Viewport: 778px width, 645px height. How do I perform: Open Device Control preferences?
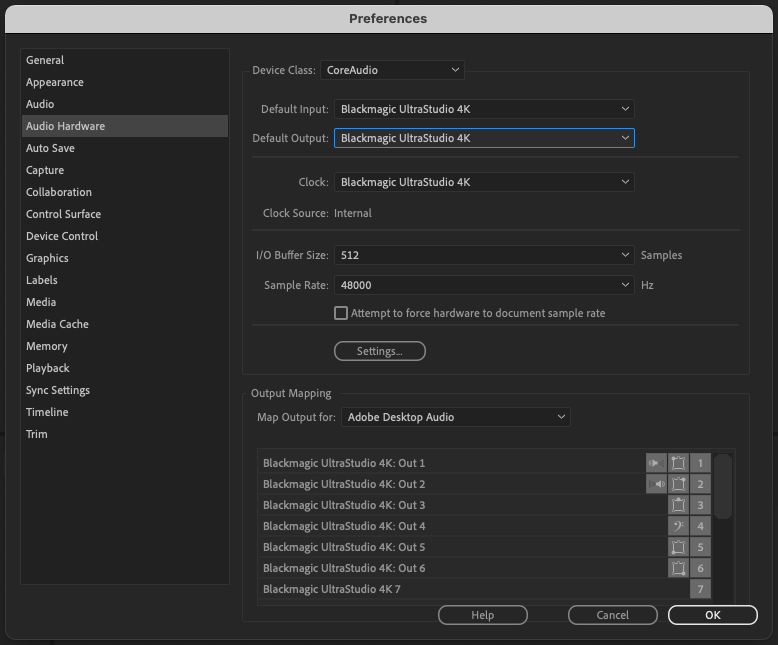click(x=125, y=236)
